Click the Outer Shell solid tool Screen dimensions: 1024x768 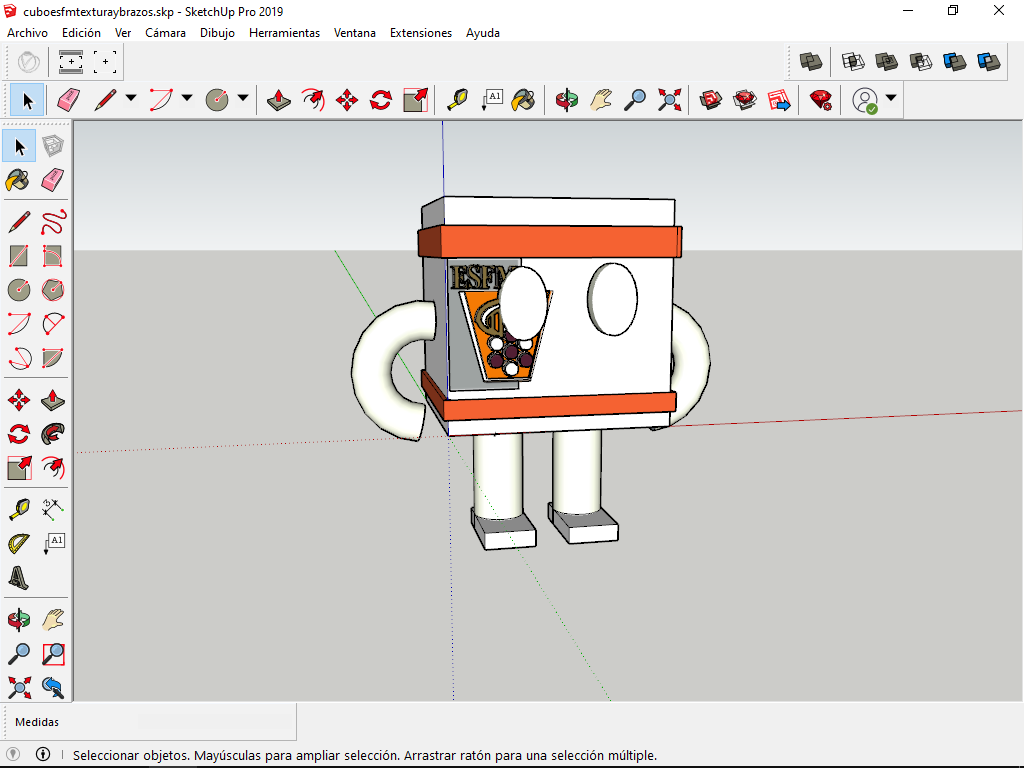coord(810,62)
